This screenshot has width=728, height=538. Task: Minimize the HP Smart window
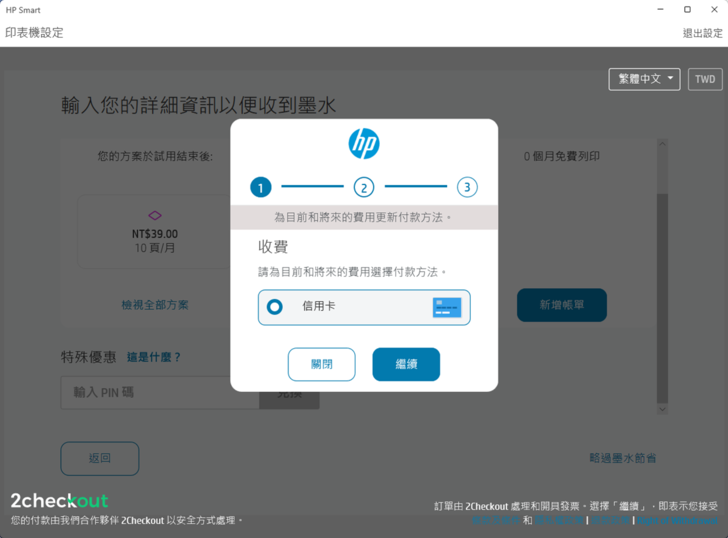[x=660, y=9]
